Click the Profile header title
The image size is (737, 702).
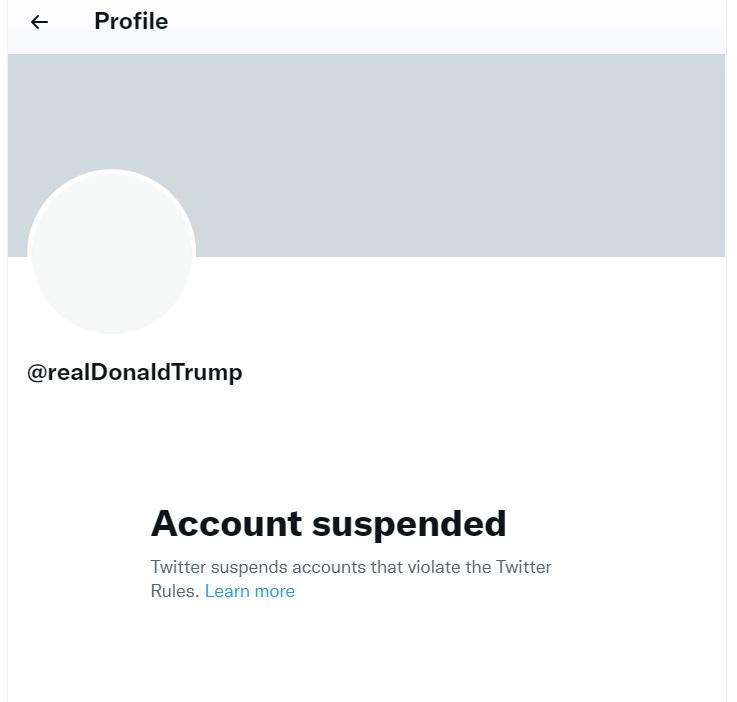(131, 22)
